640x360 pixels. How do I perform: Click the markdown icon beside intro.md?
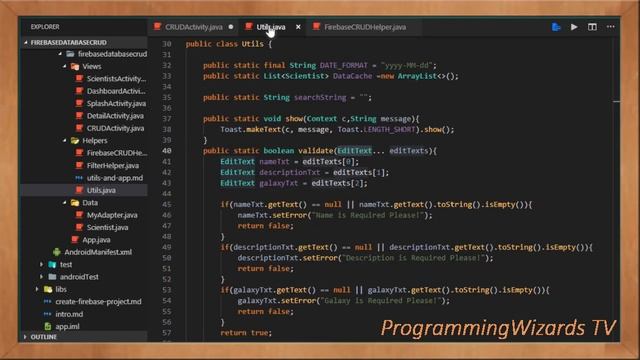47,314
